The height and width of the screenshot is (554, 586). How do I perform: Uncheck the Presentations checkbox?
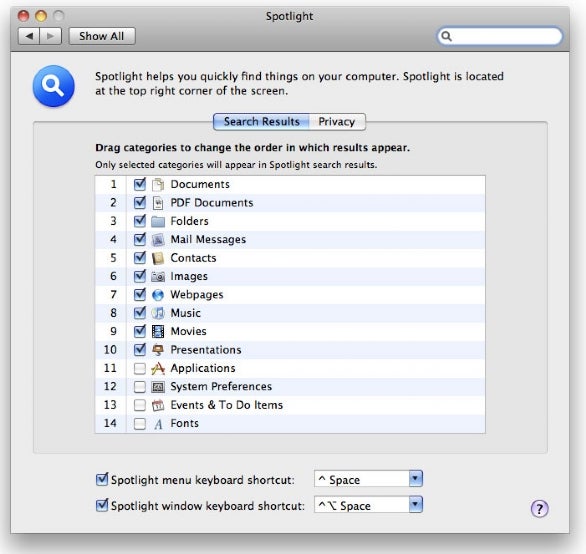[x=140, y=349]
